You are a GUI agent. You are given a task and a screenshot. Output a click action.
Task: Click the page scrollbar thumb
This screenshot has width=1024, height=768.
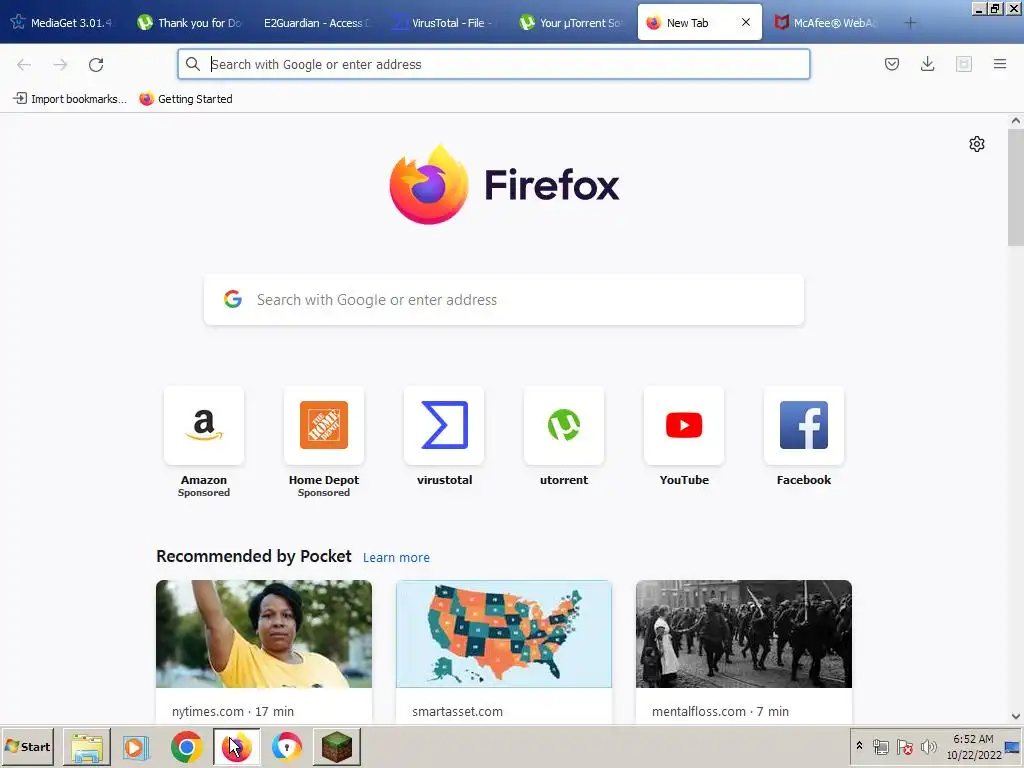(x=1016, y=187)
